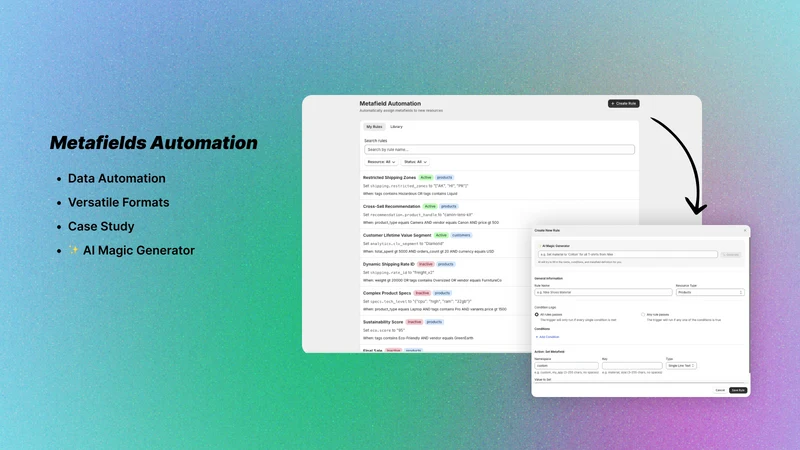Click the eco.score set value line
The width and height of the screenshot is (800, 450).
(x=384, y=330)
